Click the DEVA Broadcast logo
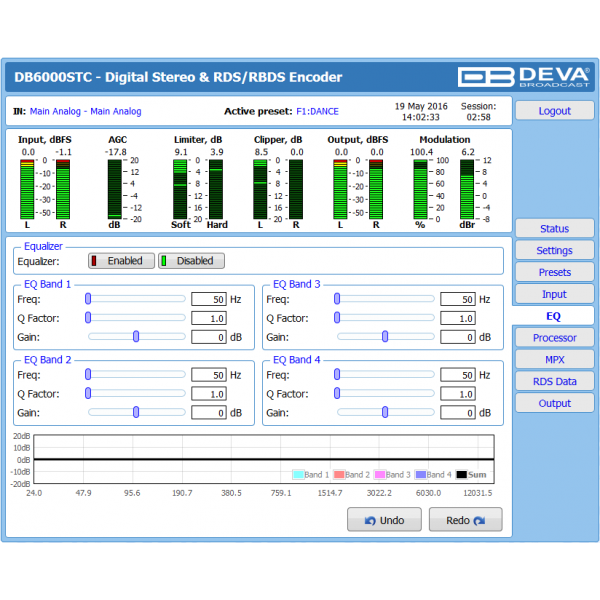The width and height of the screenshot is (600, 600). [x=523, y=77]
